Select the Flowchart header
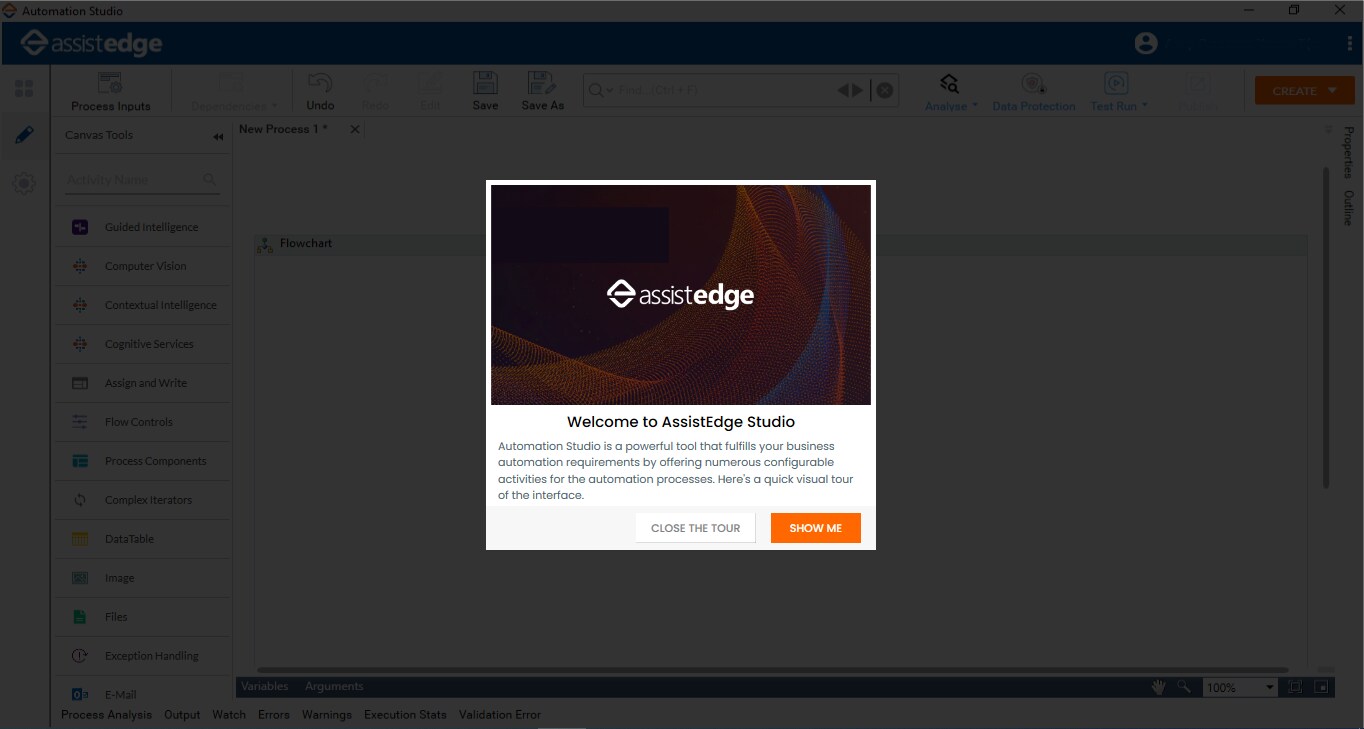The height and width of the screenshot is (729, 1364). click(x=781, y=244)
